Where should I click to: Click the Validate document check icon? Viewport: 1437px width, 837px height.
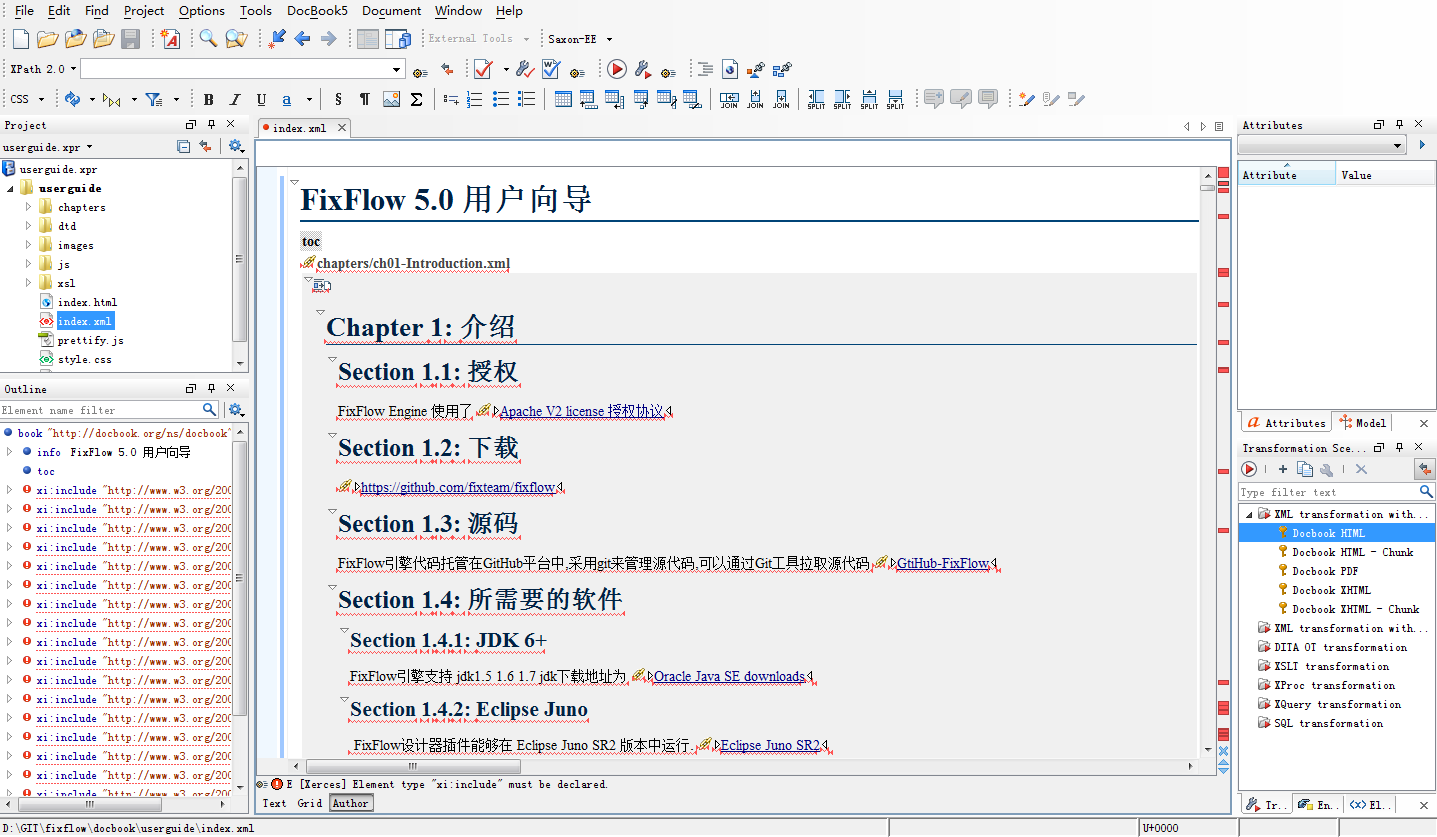[x=483, y=69]
